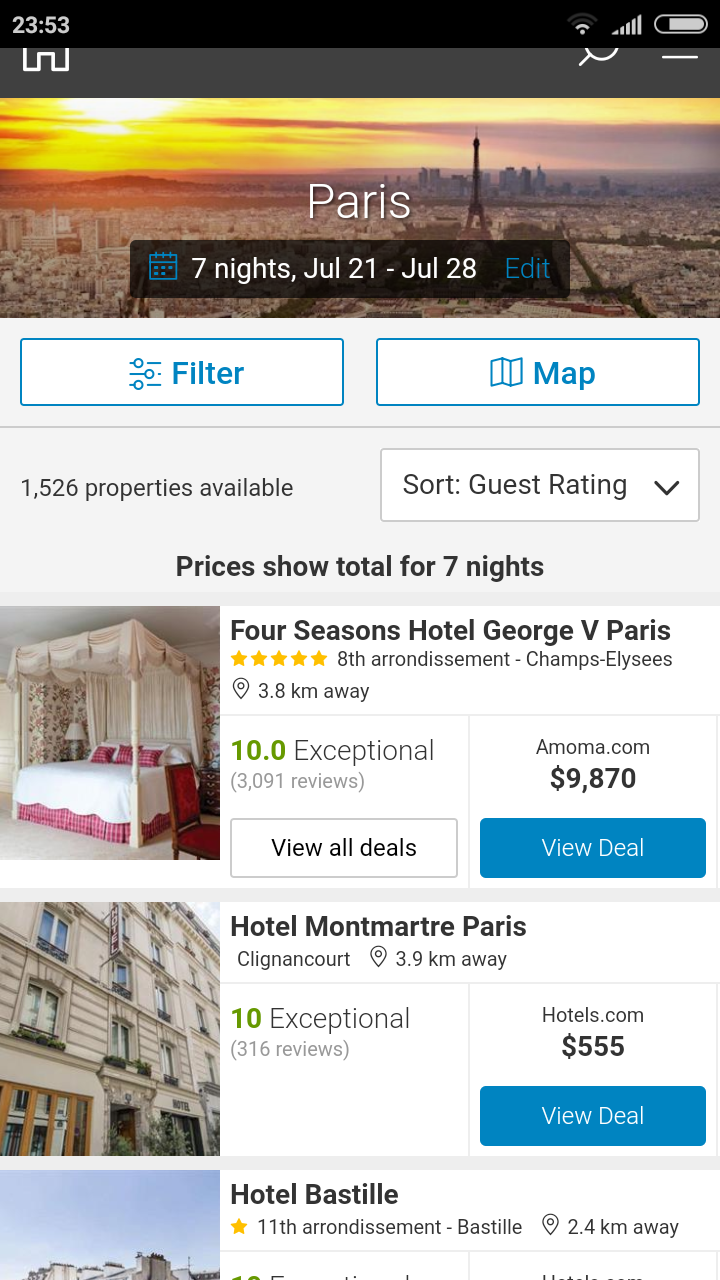Edit the Jul 21 - Jul 28 dates
The width and height of the screenshot is (720, 1280).
click(x=527, y=268)
